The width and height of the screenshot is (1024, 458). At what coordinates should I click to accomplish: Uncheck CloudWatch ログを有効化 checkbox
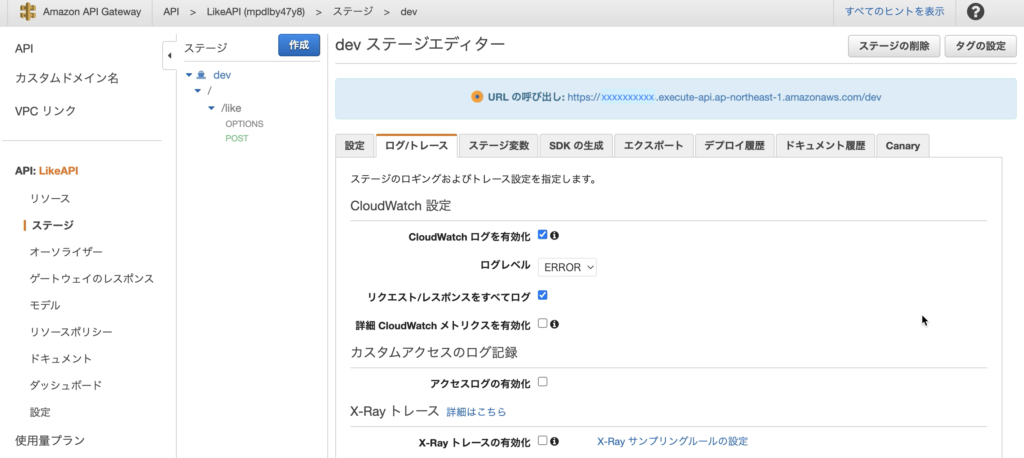(x=543, y=235)
